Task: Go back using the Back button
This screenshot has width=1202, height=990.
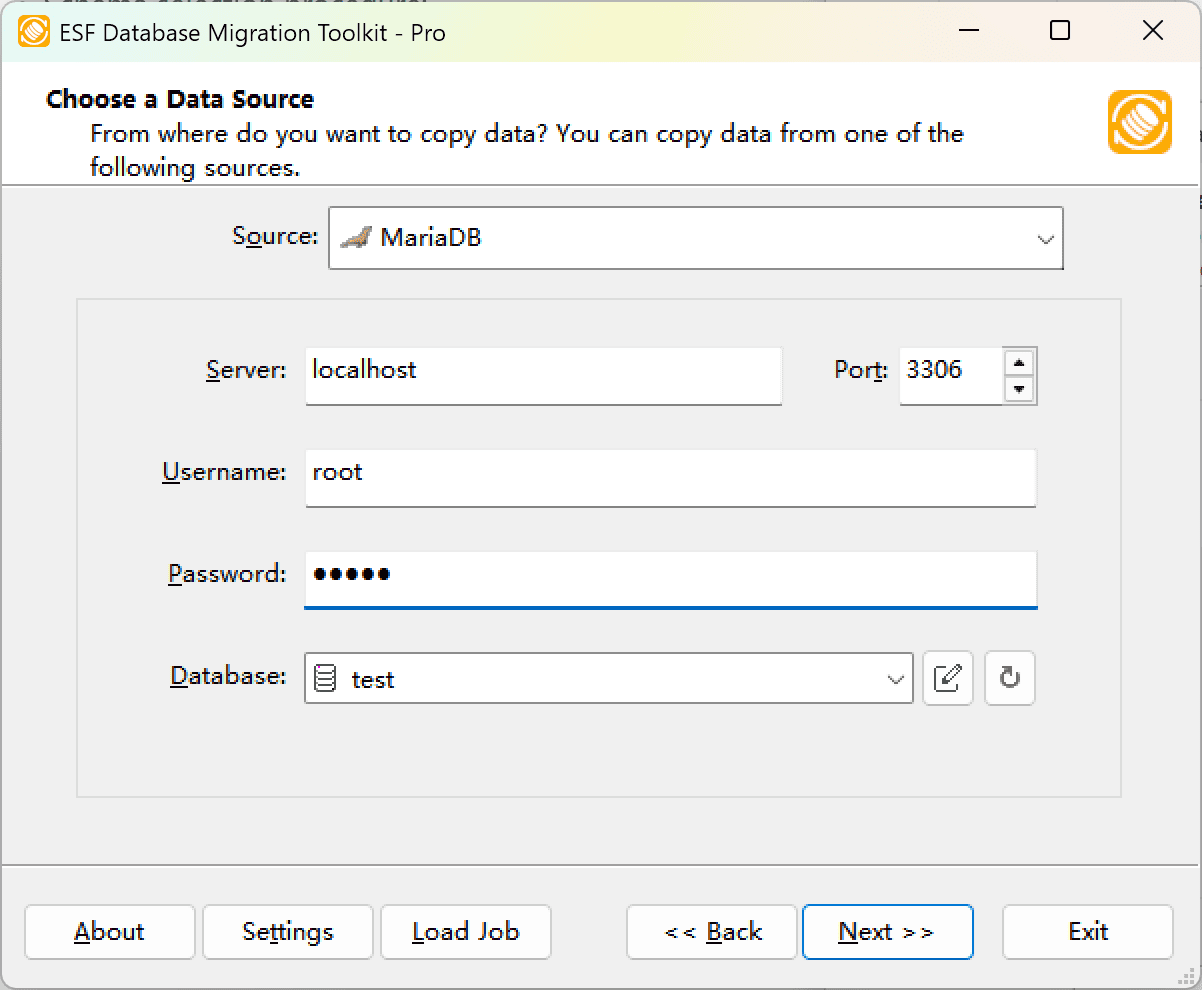Action: [x=711, y=931]
